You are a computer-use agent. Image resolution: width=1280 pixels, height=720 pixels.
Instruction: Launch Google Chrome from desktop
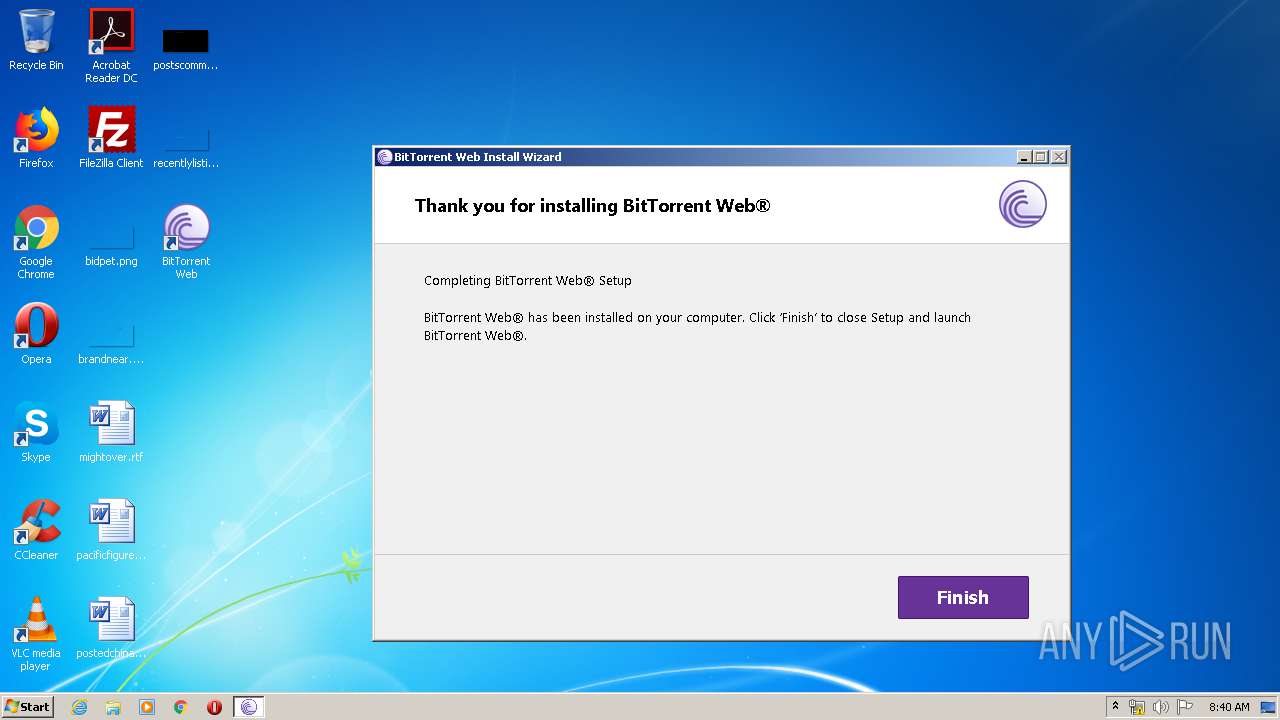[x=36, y=242]
